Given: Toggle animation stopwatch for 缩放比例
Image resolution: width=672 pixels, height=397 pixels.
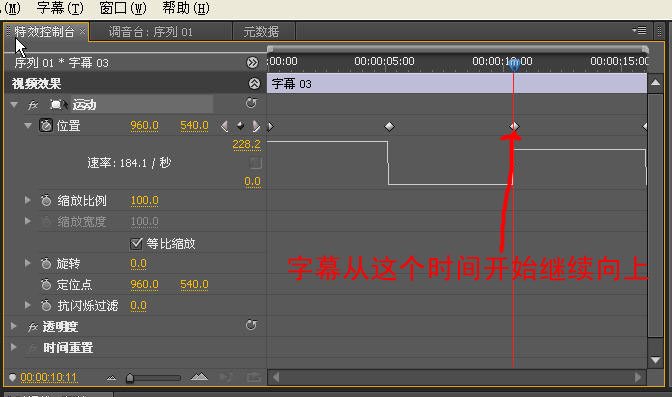Looking at the screenshot, I should pos(46,201).
